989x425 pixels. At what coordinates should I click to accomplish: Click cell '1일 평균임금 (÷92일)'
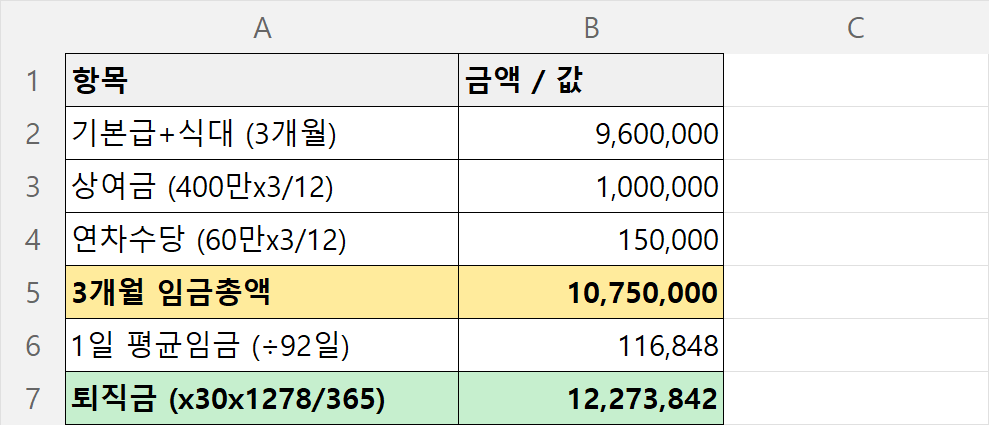pos(262,345)
